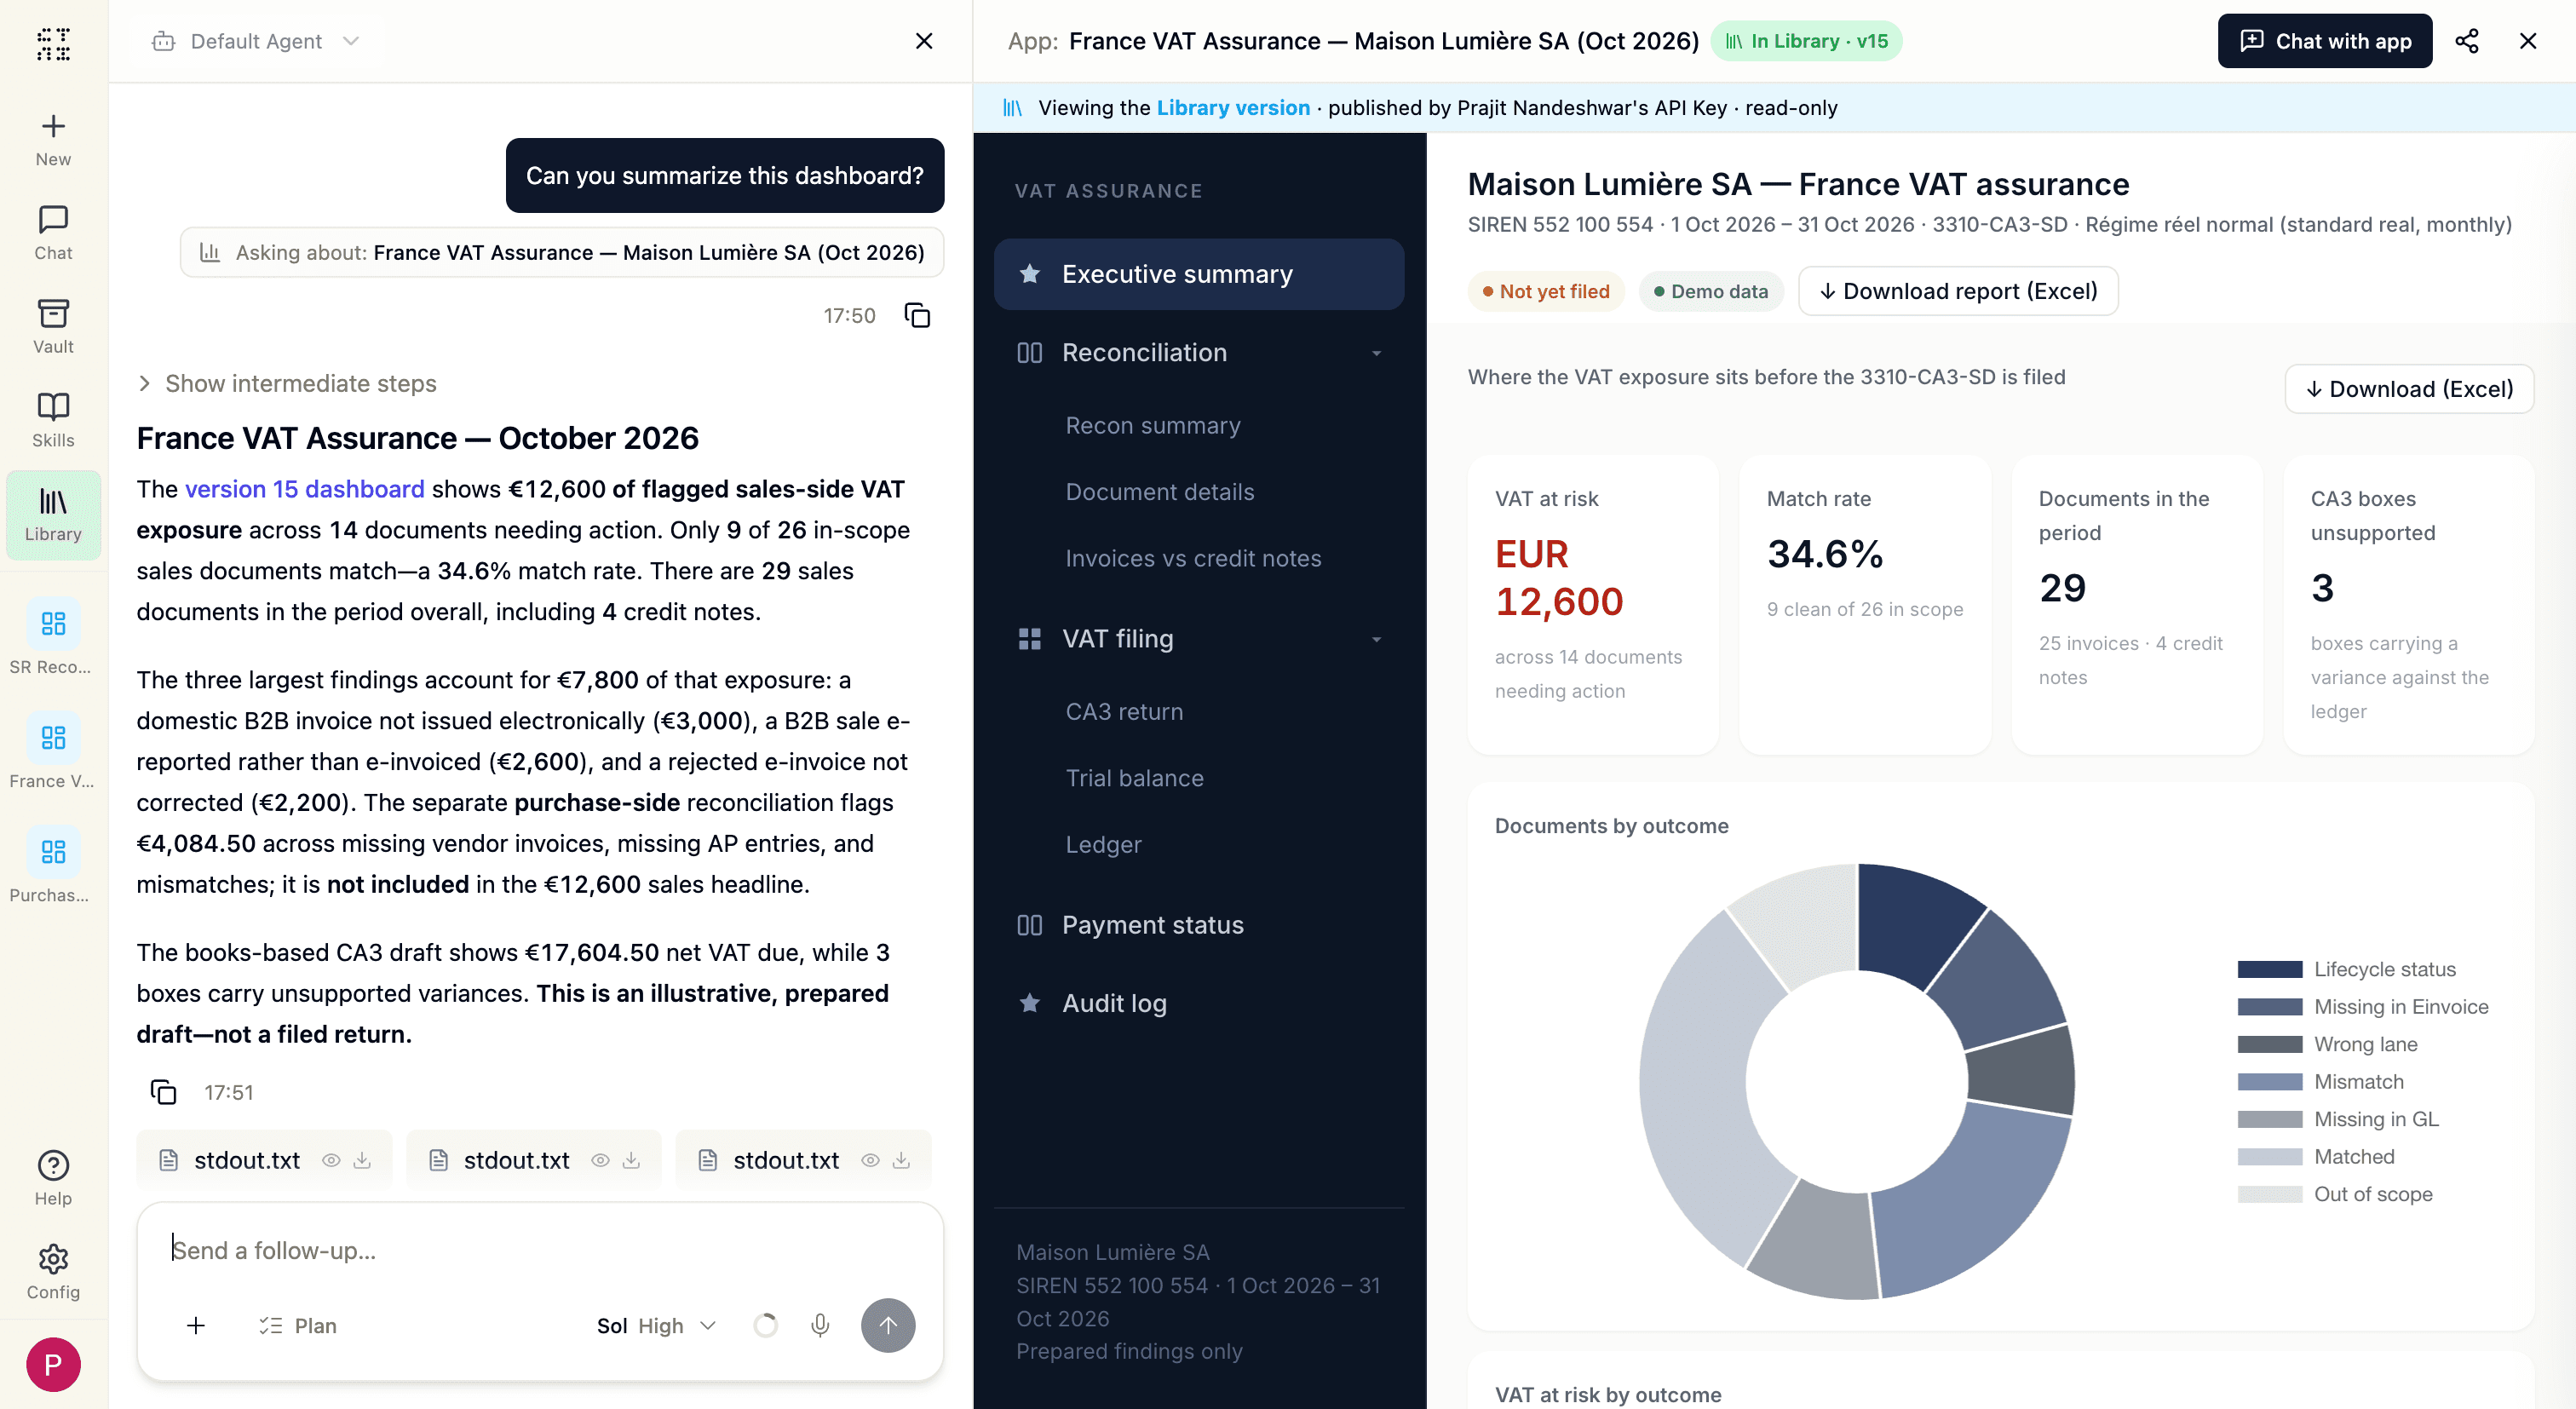Copy the user message at 17:50

[x=917, y=316]
